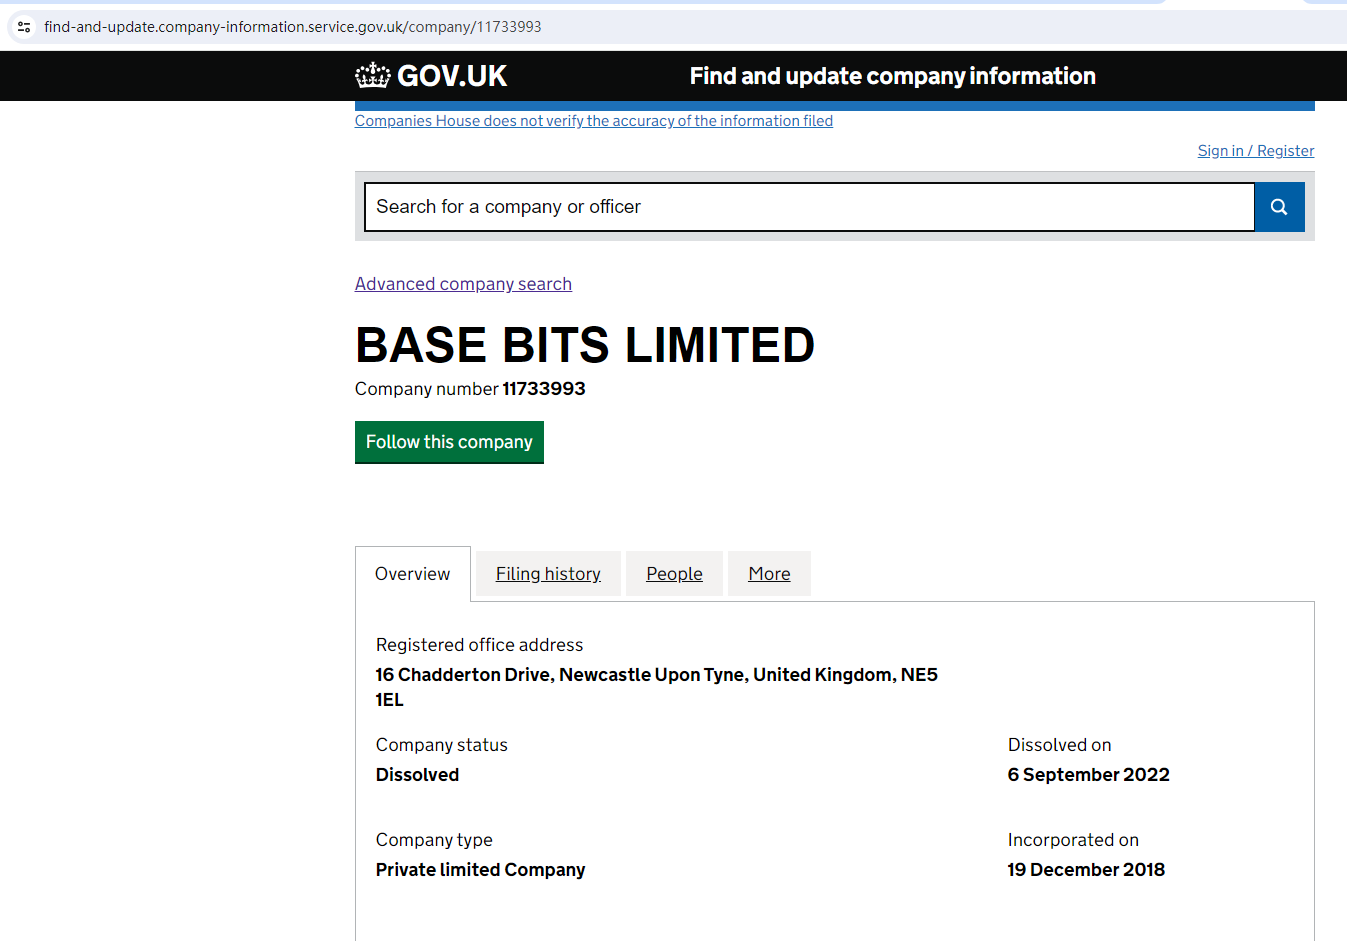Image resolution: width=1347 pixels, height=941 pixels.
Task: Open the Companies House accuracy disclaimer link
Action: pos(593,121)
